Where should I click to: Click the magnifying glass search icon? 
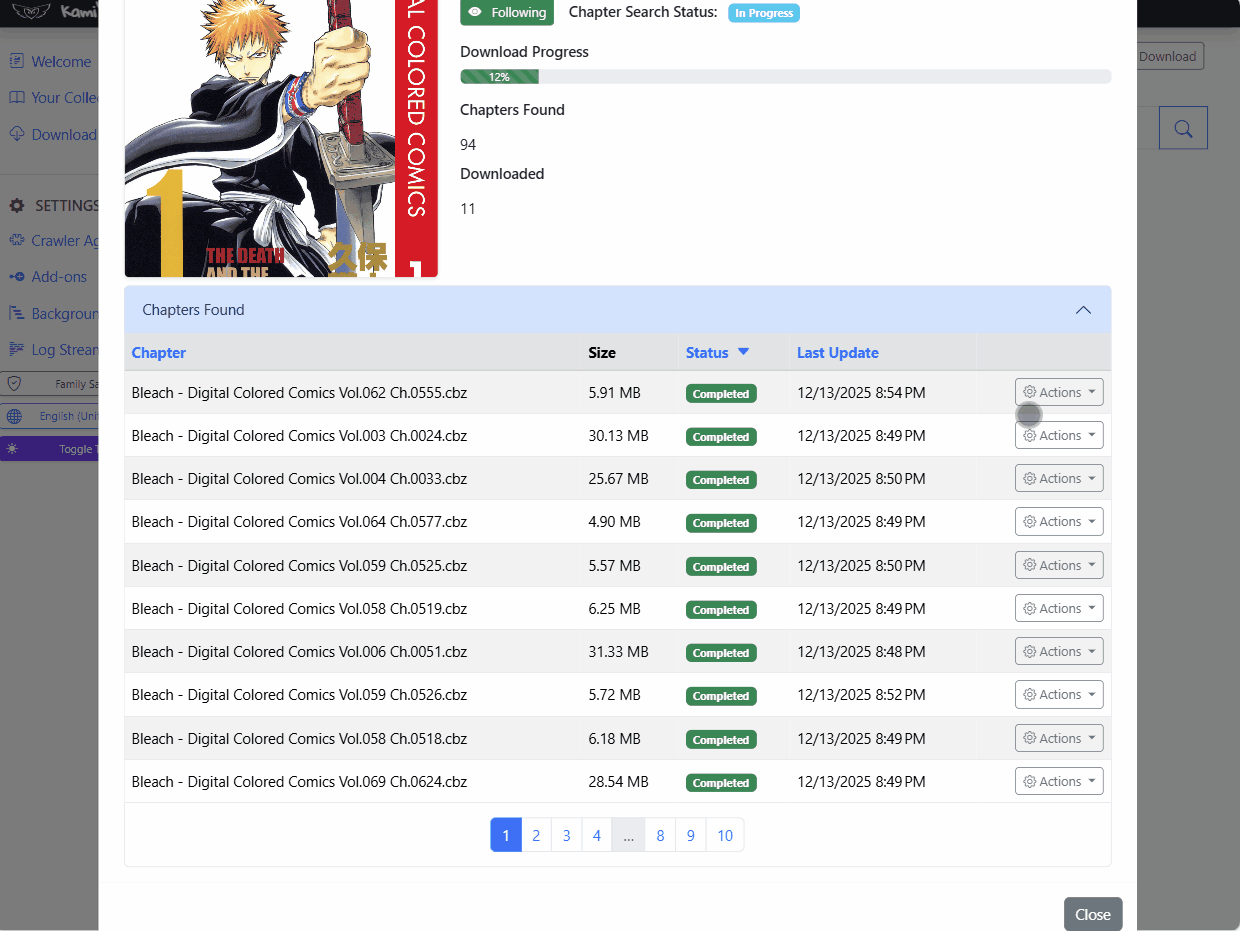pos(1183,128)
